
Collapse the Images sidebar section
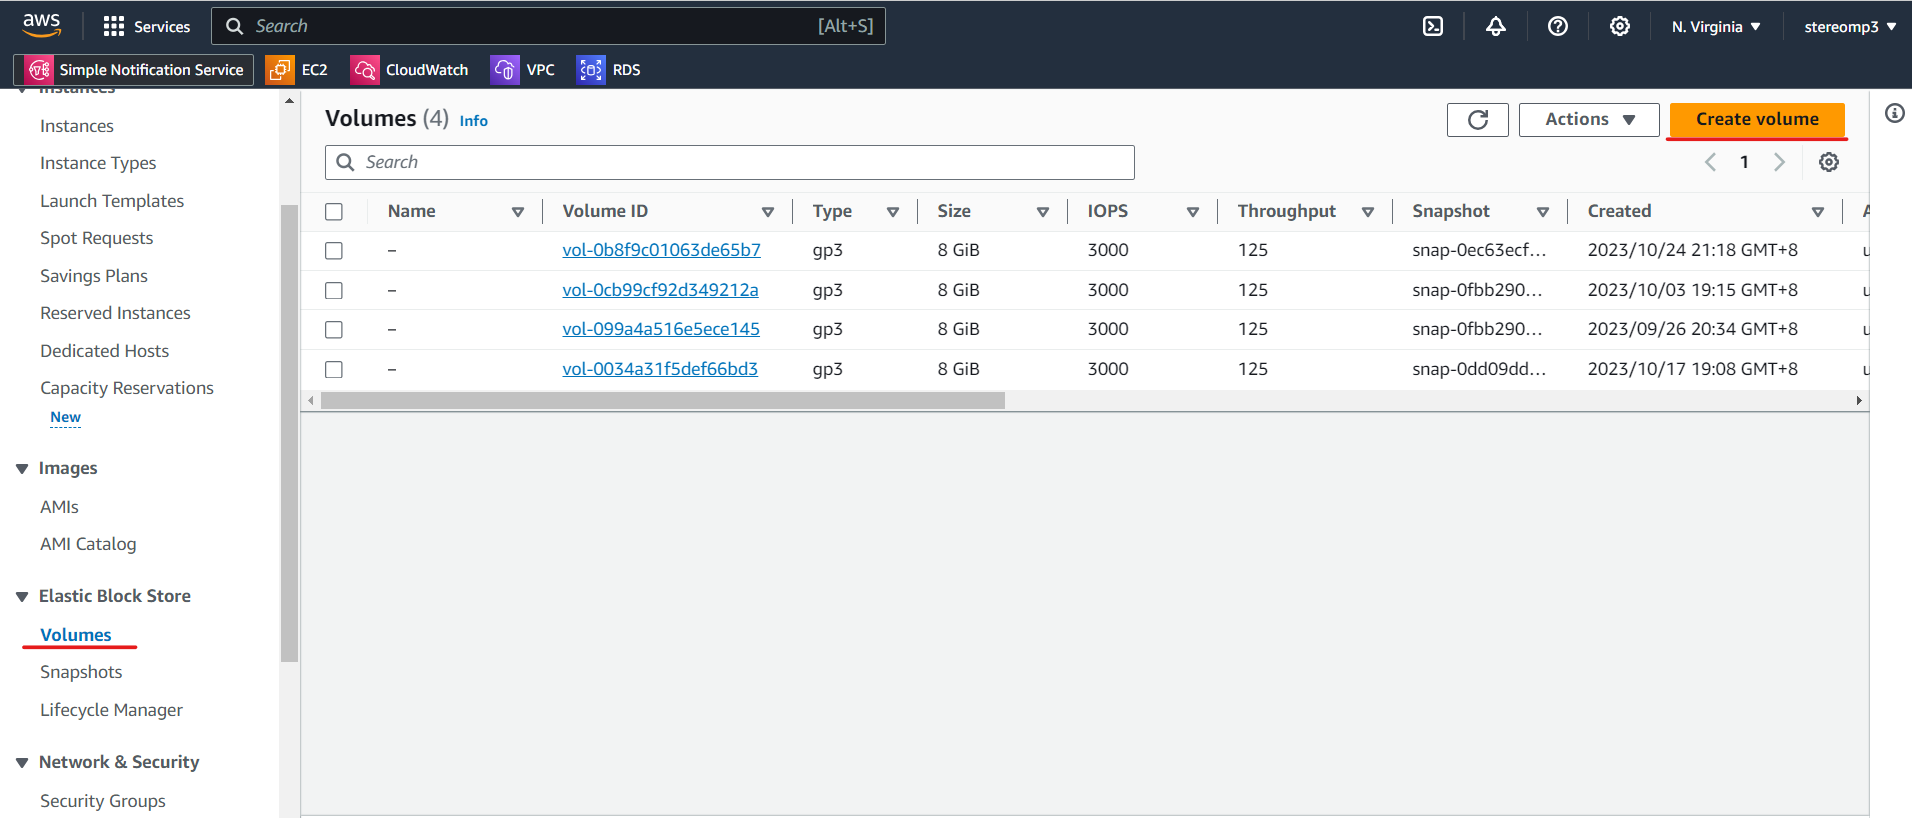[22, 469]
